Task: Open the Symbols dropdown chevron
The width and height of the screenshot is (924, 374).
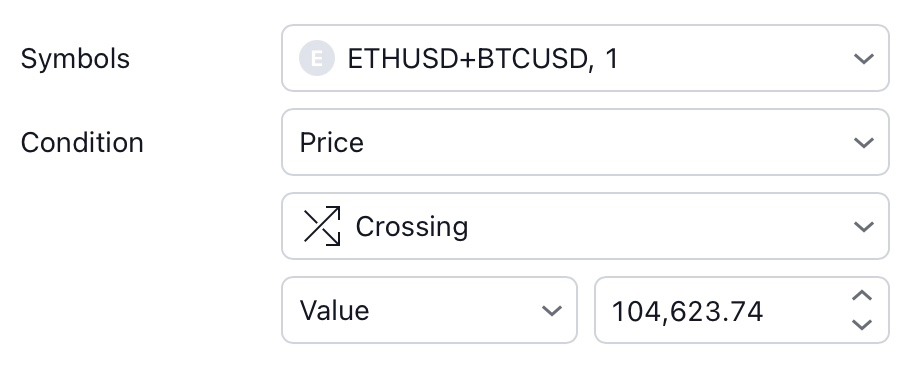Action: click(863, 58)
